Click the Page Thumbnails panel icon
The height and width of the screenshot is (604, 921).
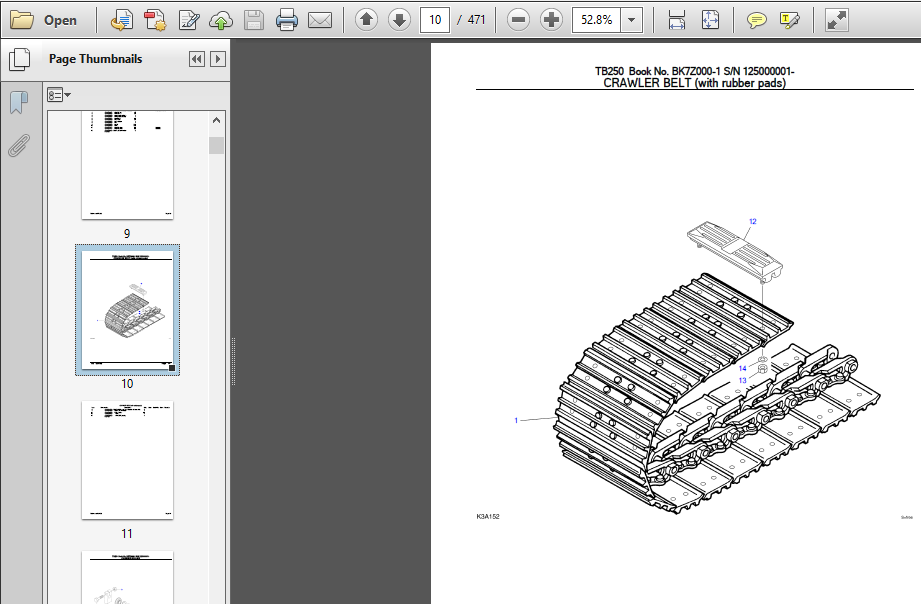coord(19,59)
